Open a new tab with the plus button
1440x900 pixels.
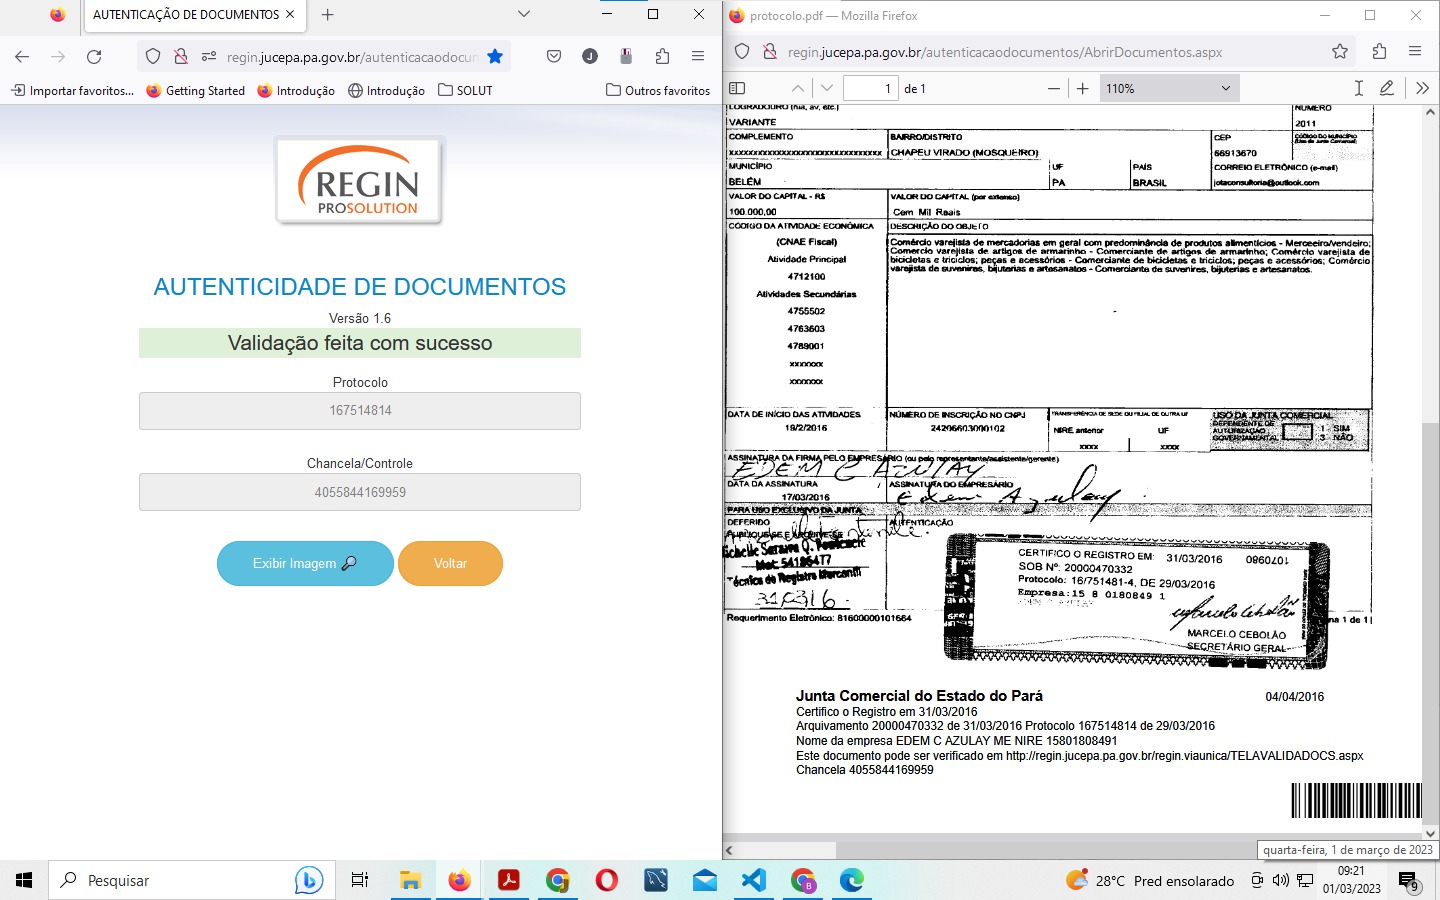[327, 15]
